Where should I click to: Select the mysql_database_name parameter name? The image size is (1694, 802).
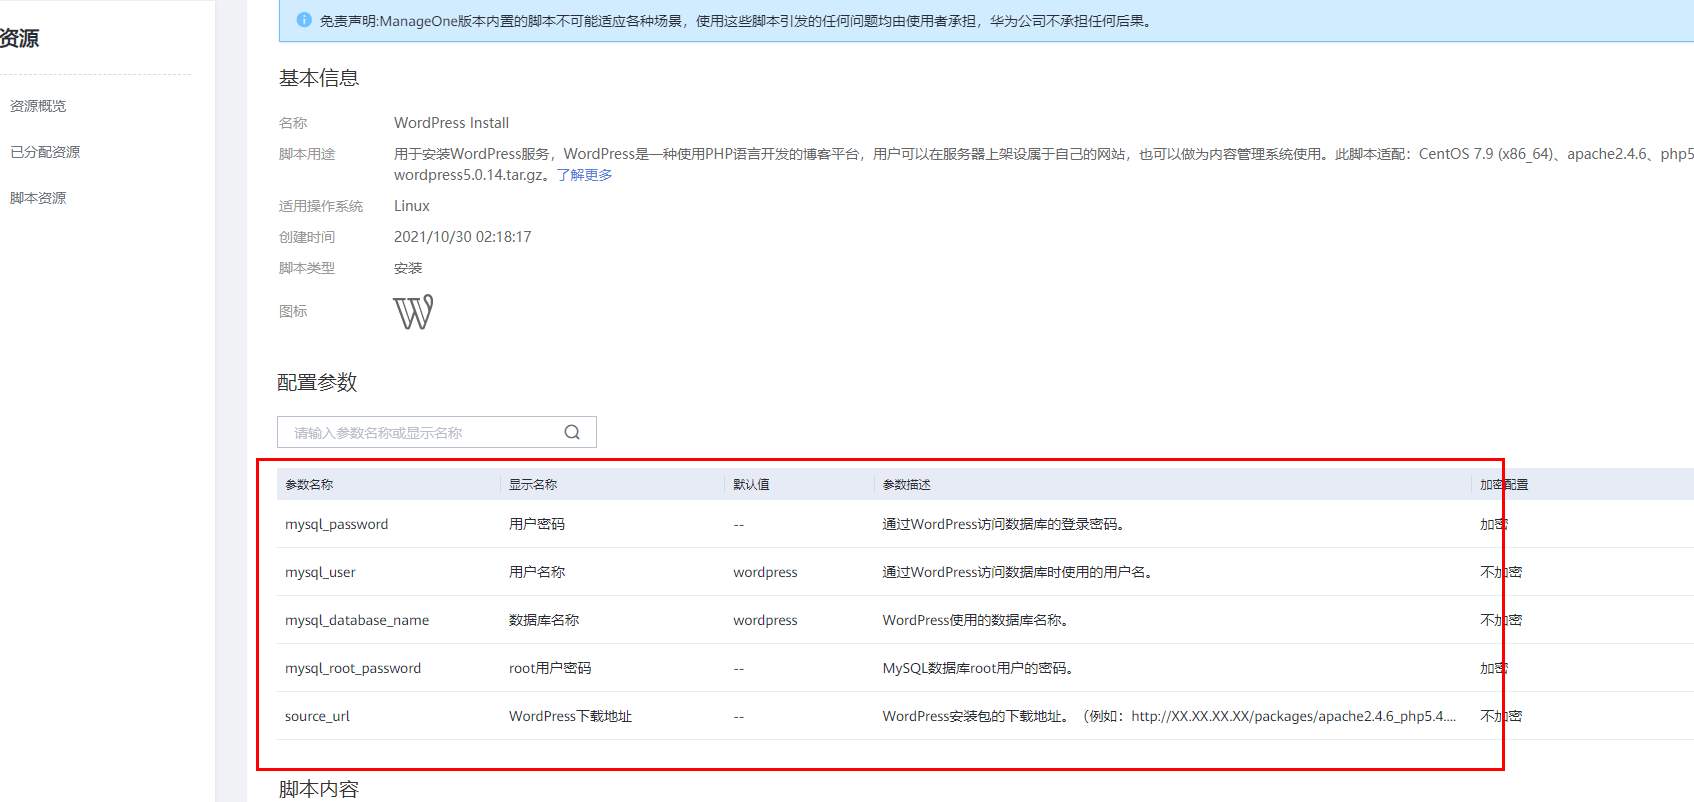point(357,620)
